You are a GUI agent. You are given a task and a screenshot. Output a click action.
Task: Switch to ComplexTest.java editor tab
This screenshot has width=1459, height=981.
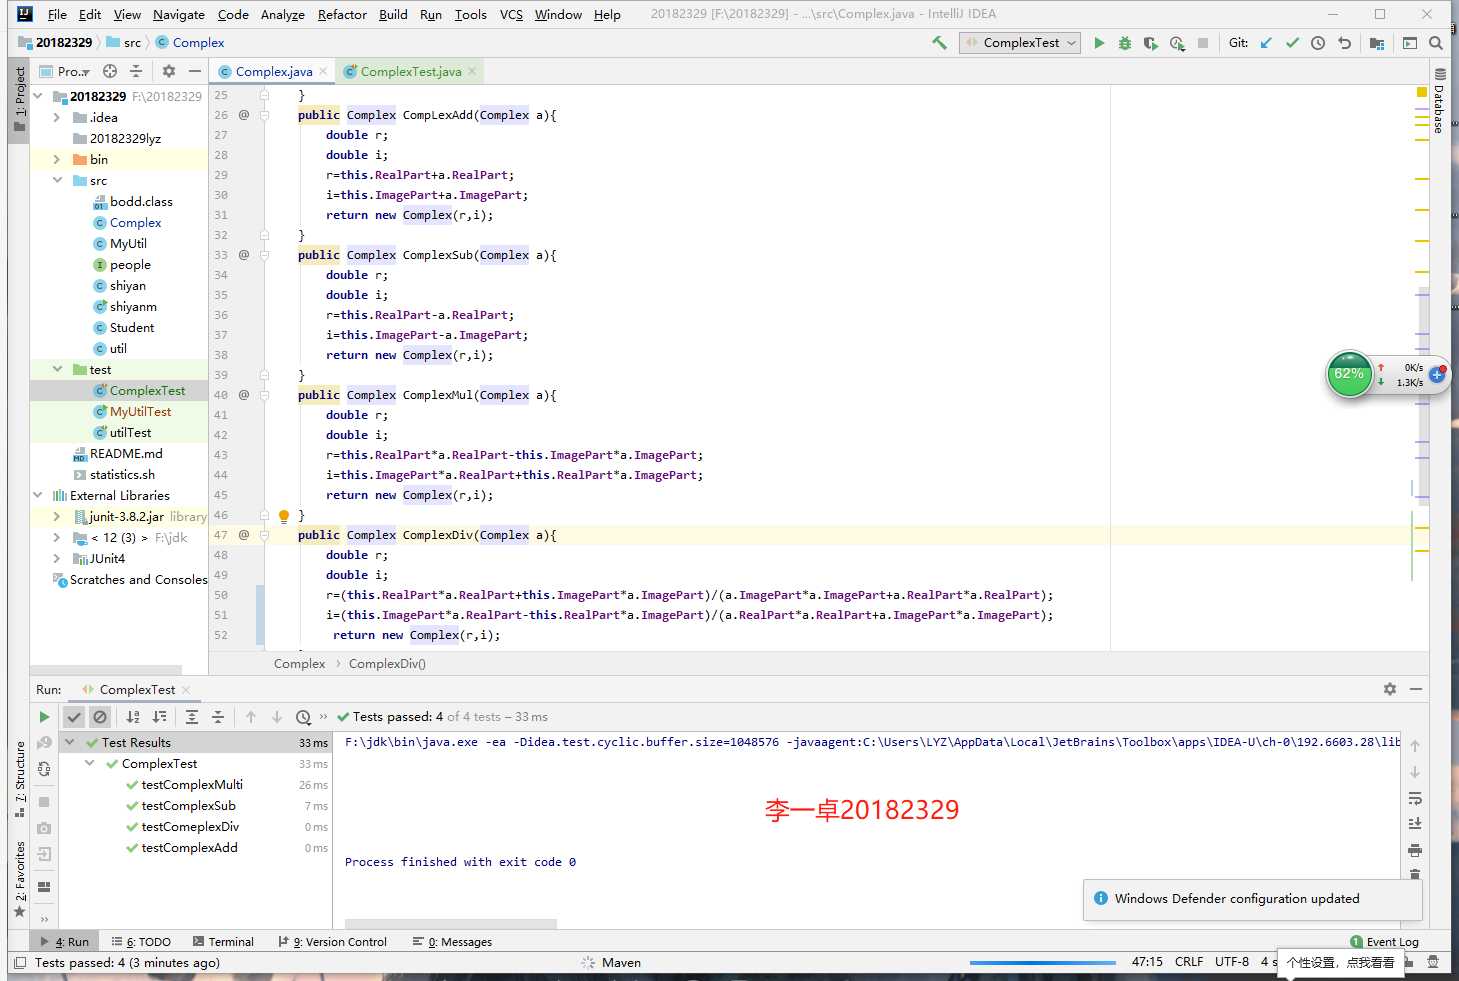click(411, 72)
